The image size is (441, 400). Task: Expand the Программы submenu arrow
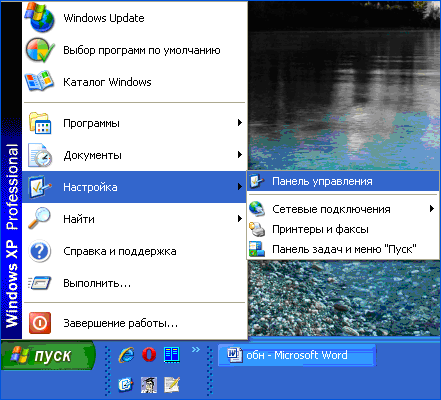pos(239,123)
